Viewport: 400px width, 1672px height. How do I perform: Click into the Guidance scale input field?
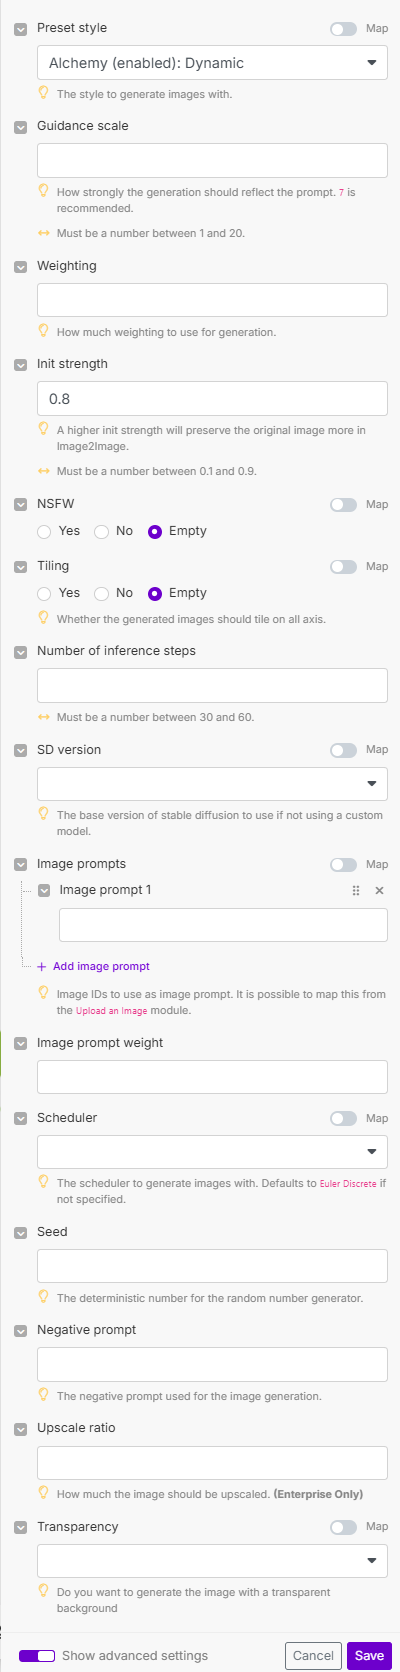tap(212, 161)
